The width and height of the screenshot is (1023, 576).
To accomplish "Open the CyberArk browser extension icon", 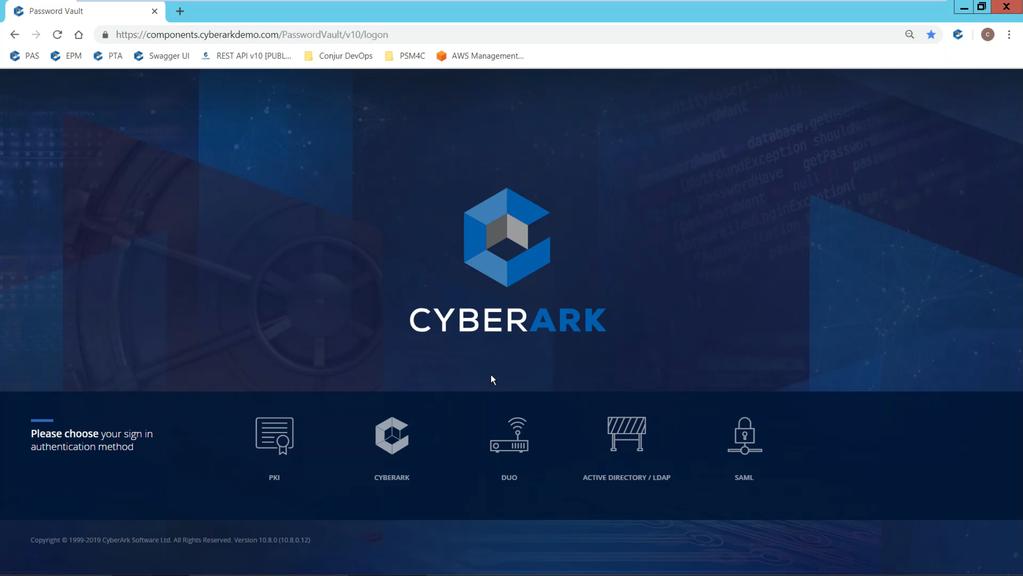I will [958, 35].
